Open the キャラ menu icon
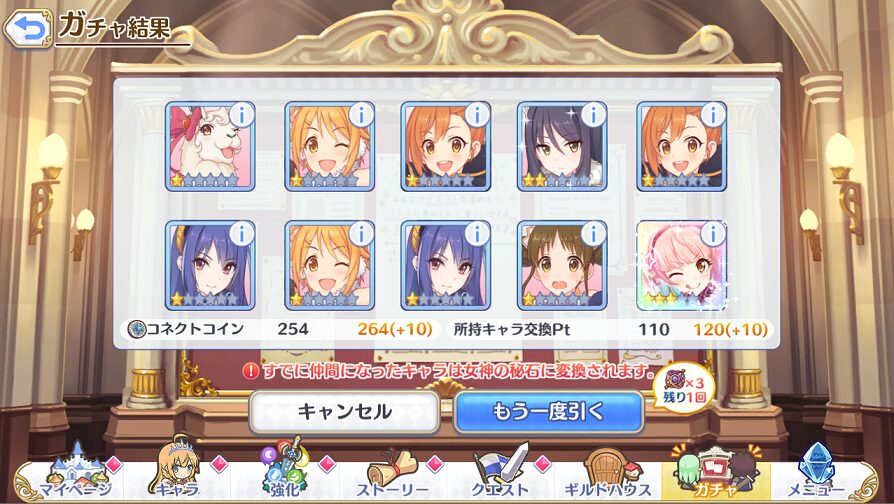The width and height of the screenshot is (894, 504). pyautogui.click(x=177, y=470)
